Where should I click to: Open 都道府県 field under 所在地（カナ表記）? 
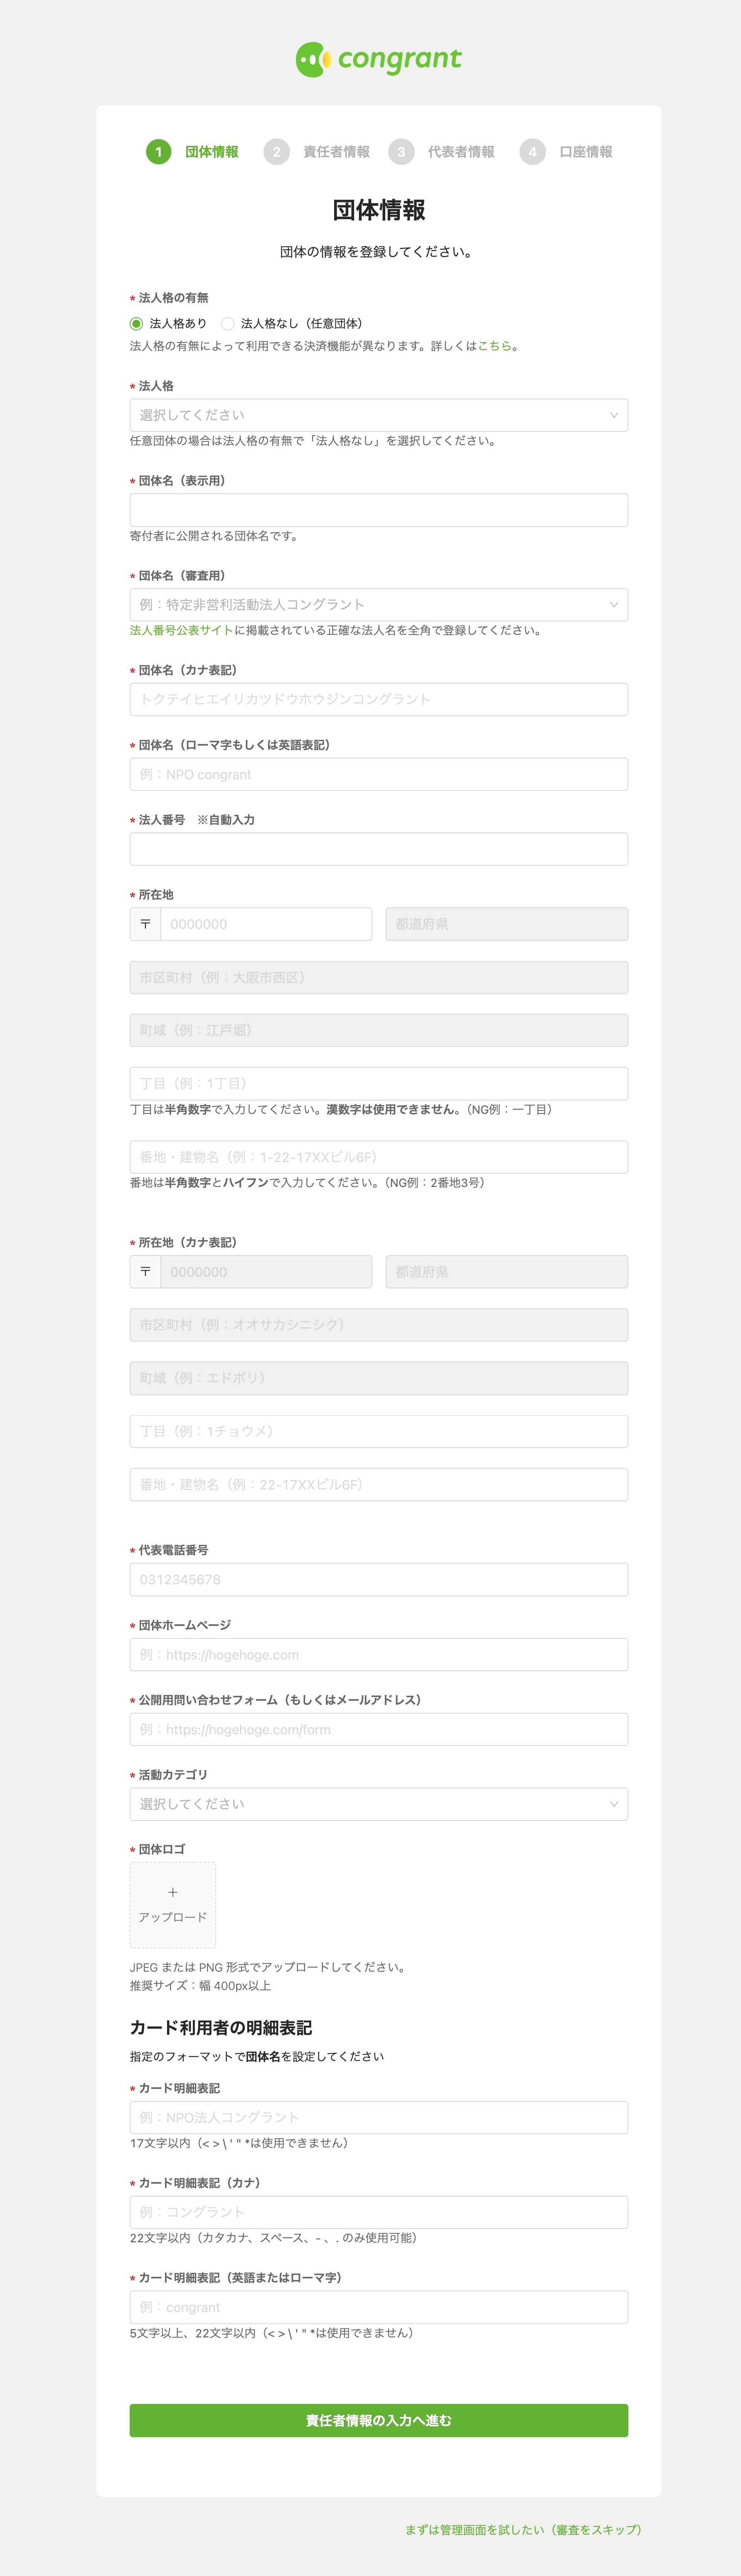coord(507,1272)
